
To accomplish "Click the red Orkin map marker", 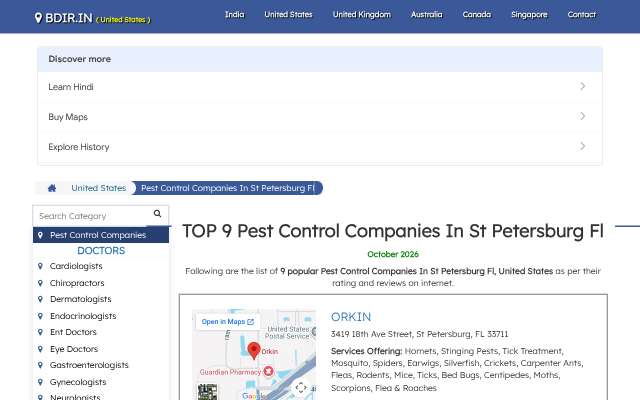I will 254,350.
